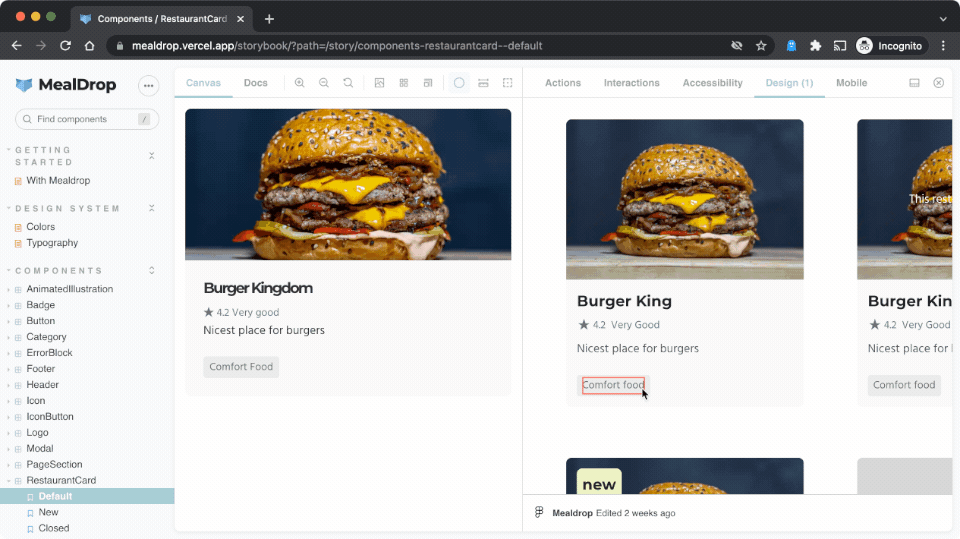Bookmark this page with star icon
The image size is (960, 539).
(x=761, y=46)
